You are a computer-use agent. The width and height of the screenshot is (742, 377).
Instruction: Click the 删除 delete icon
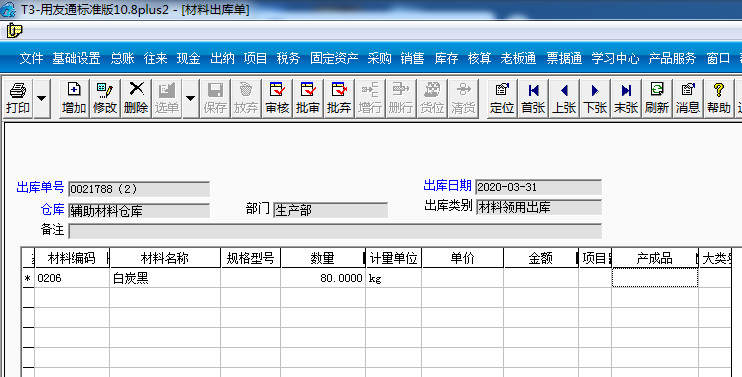click(x=136, y=98)
